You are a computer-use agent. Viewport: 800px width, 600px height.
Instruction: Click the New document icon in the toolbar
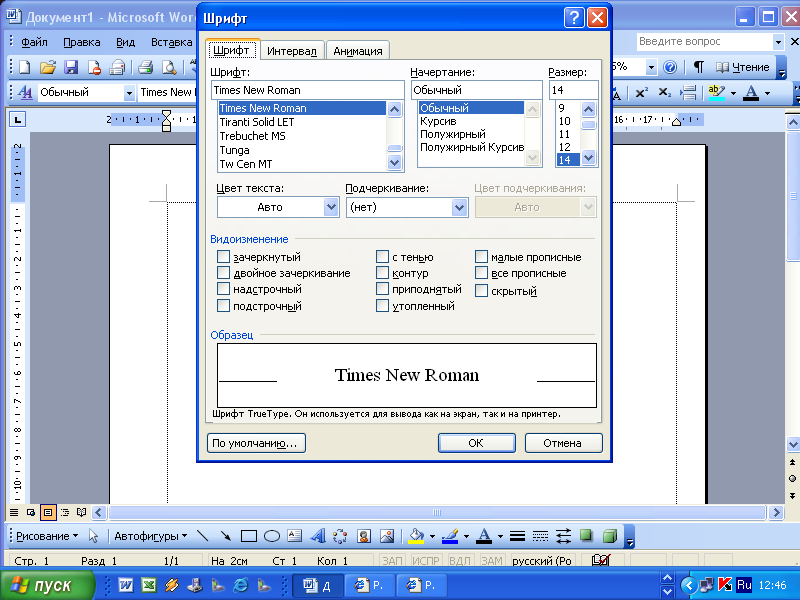[x=24, y=67]
